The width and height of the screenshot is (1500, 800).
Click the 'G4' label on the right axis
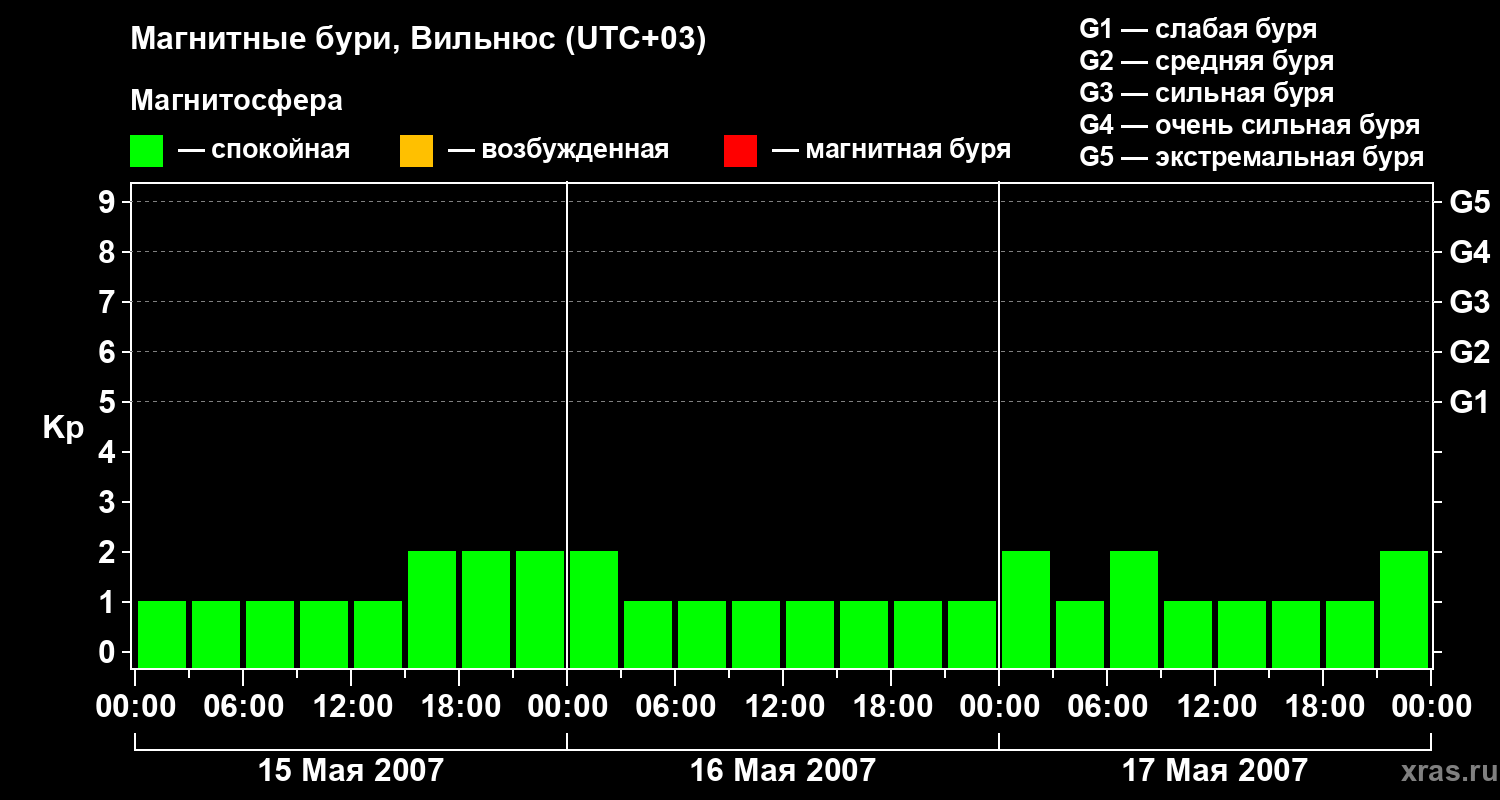(x=1469, y=252)
